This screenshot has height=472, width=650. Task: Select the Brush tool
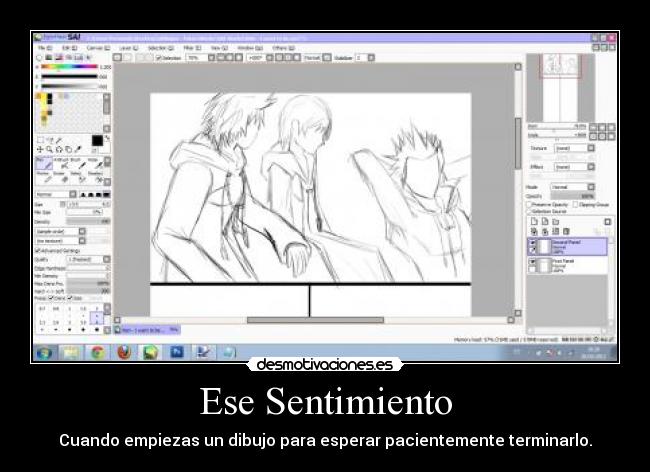tap(77, 164)
